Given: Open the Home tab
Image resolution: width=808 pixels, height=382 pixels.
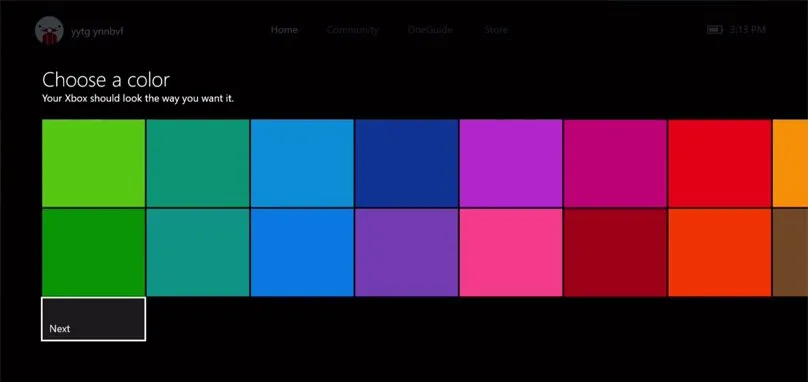Looking at the screenshot, I should (x=284, y=30).
